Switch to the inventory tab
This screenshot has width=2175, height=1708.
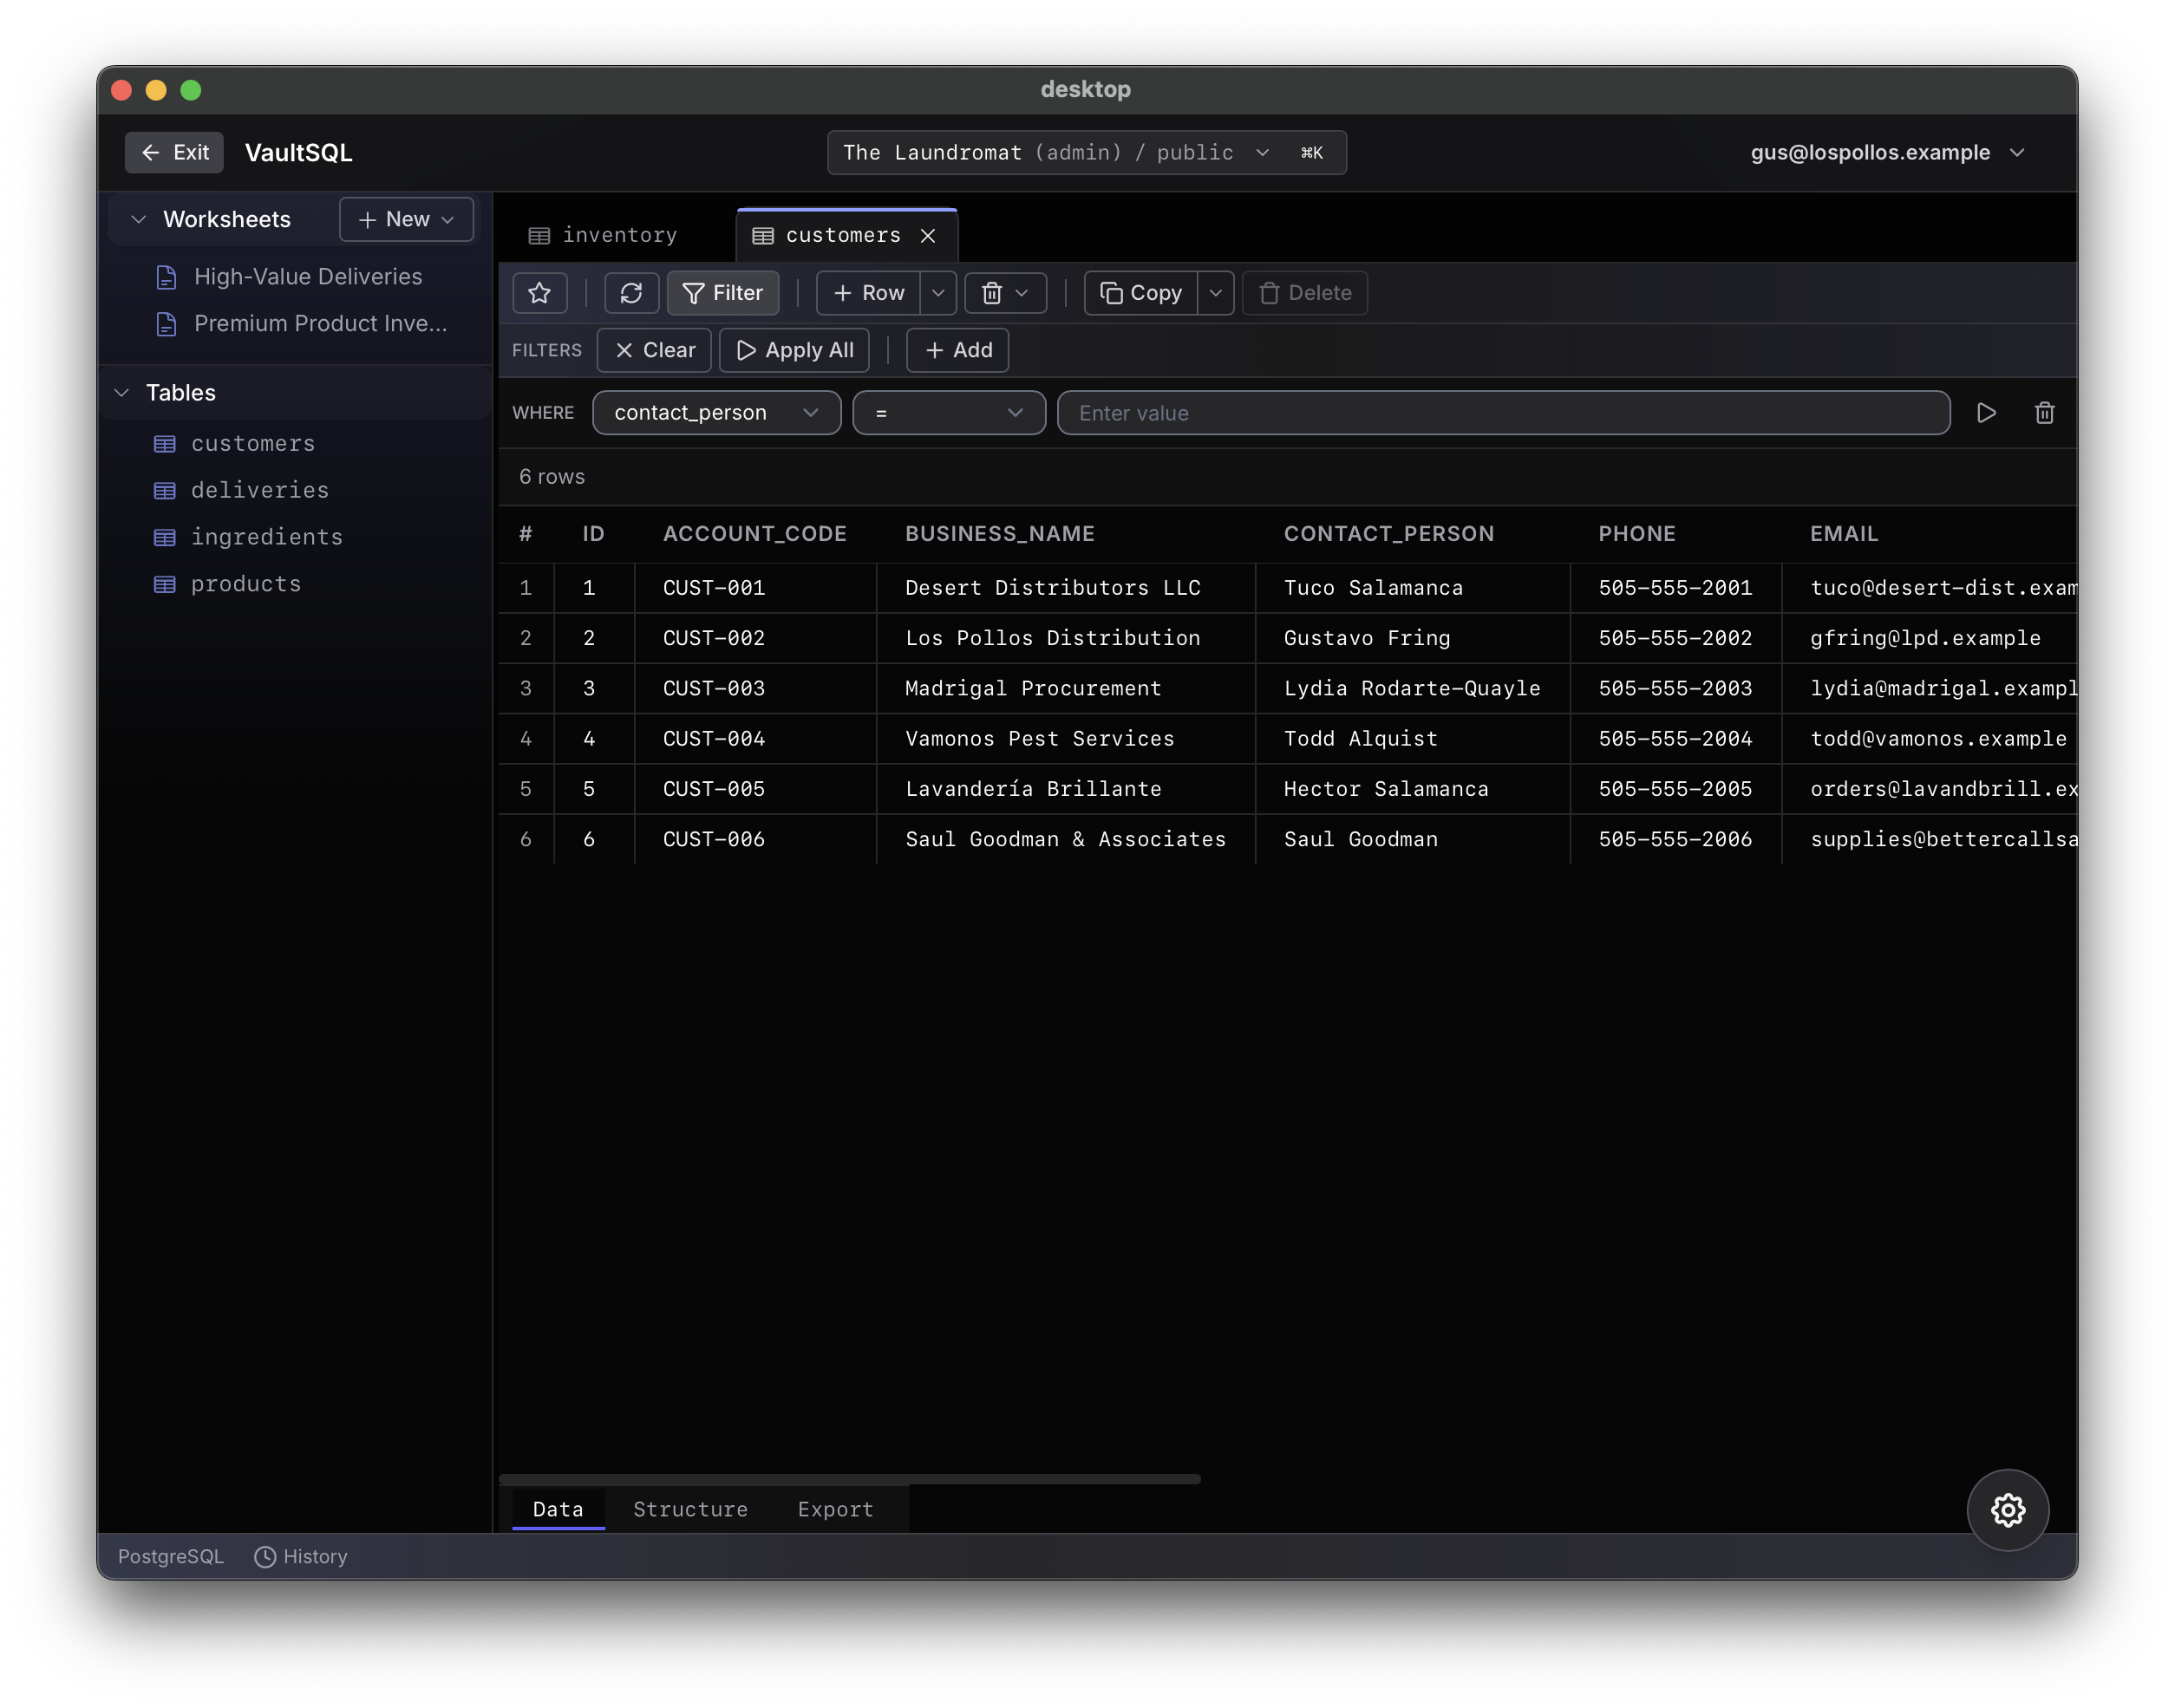[604, 235]
